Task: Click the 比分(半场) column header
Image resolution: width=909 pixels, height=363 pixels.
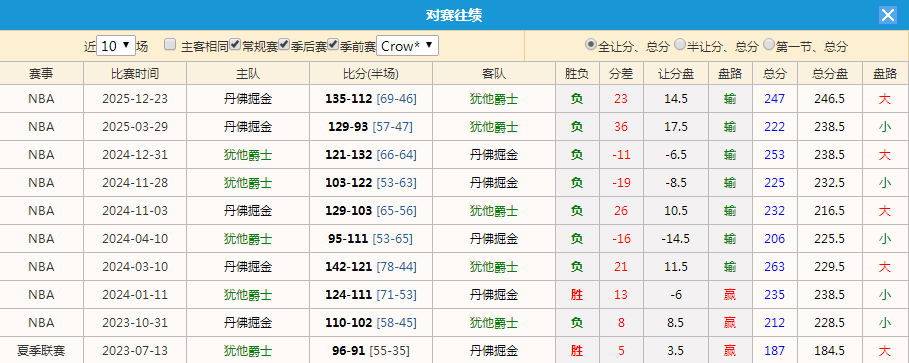Action: [371, 74]
